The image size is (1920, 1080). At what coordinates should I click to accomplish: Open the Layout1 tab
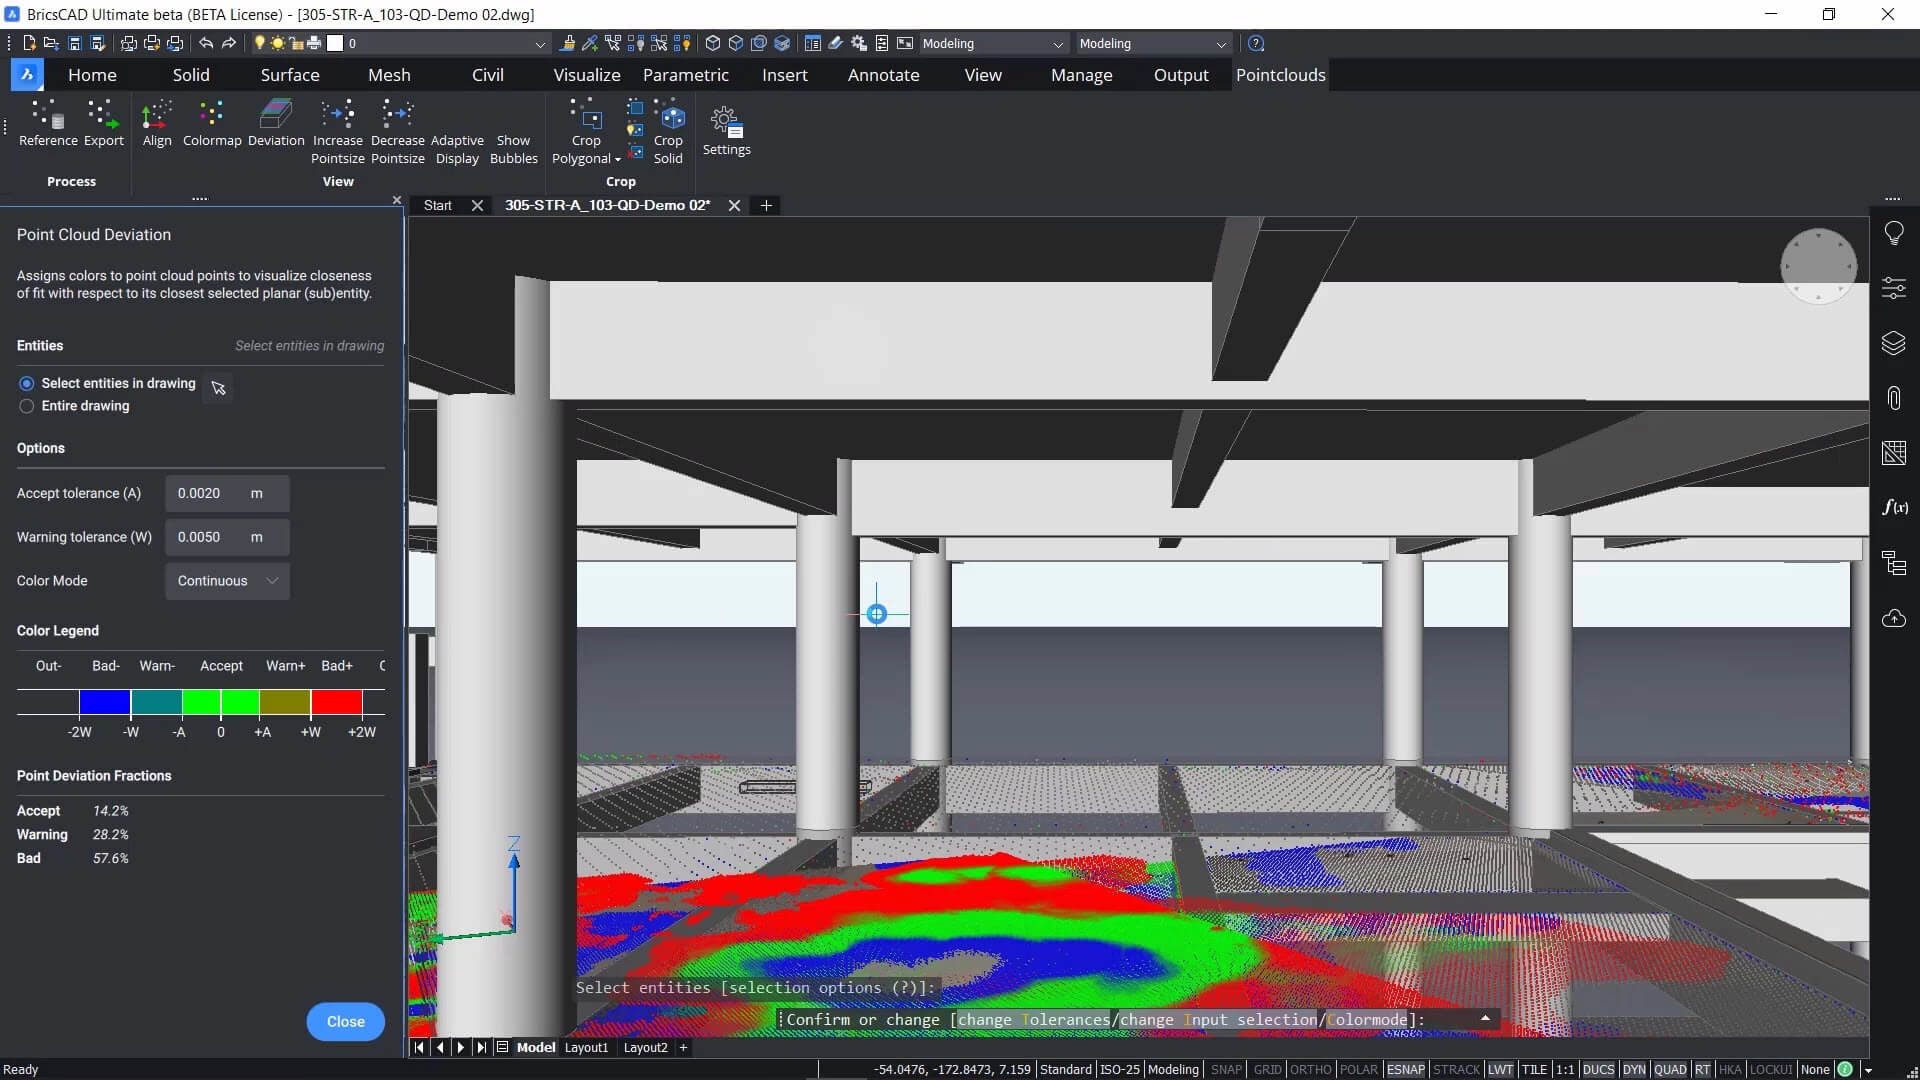click(x=586, y=1047)
